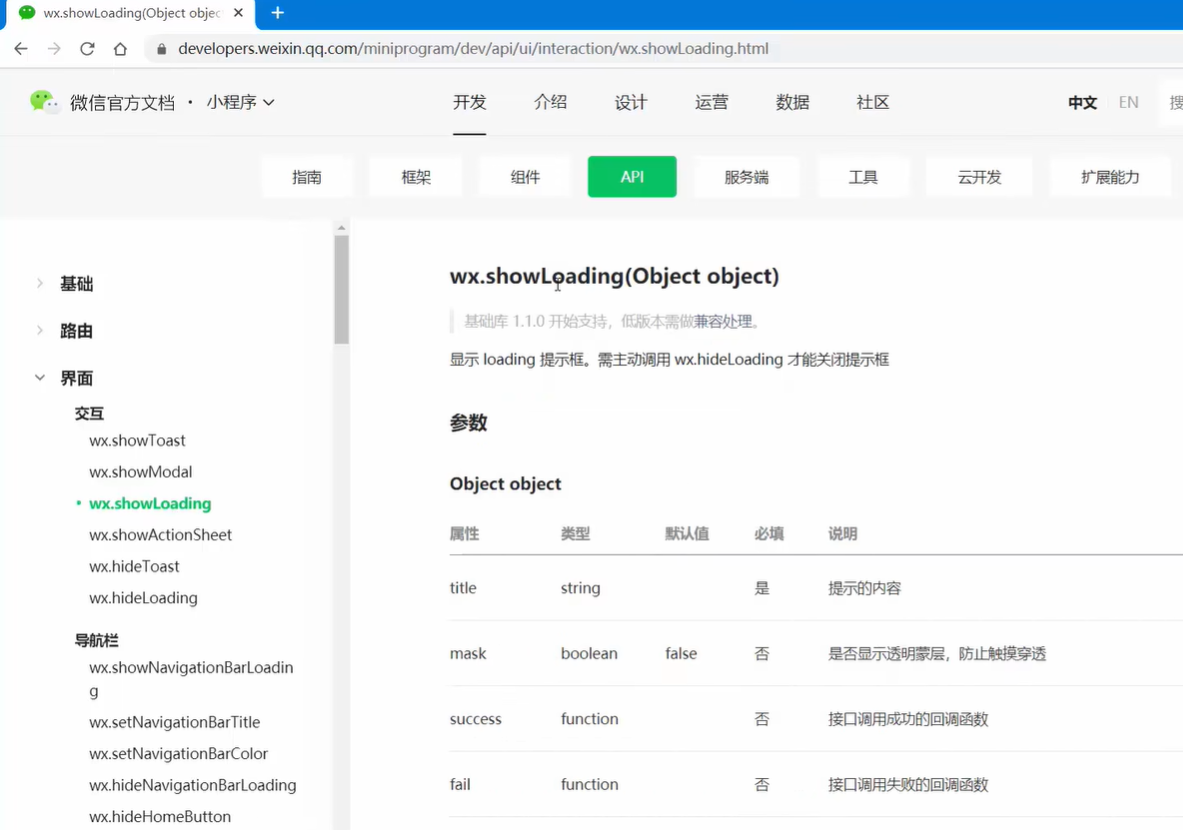
Task: Open wx.showModal in the sidebar
Action: pyautogui.click(x=140, y=472)
